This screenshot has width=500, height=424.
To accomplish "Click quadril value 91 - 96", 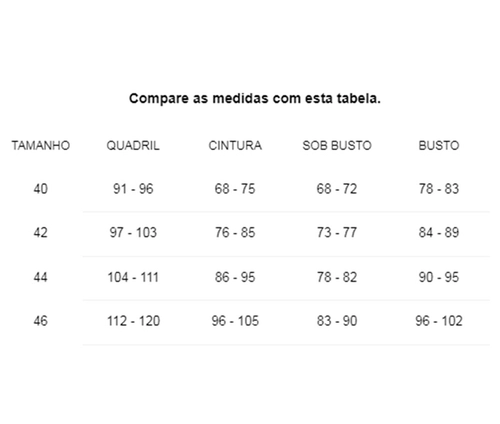I will click(133, 189).
